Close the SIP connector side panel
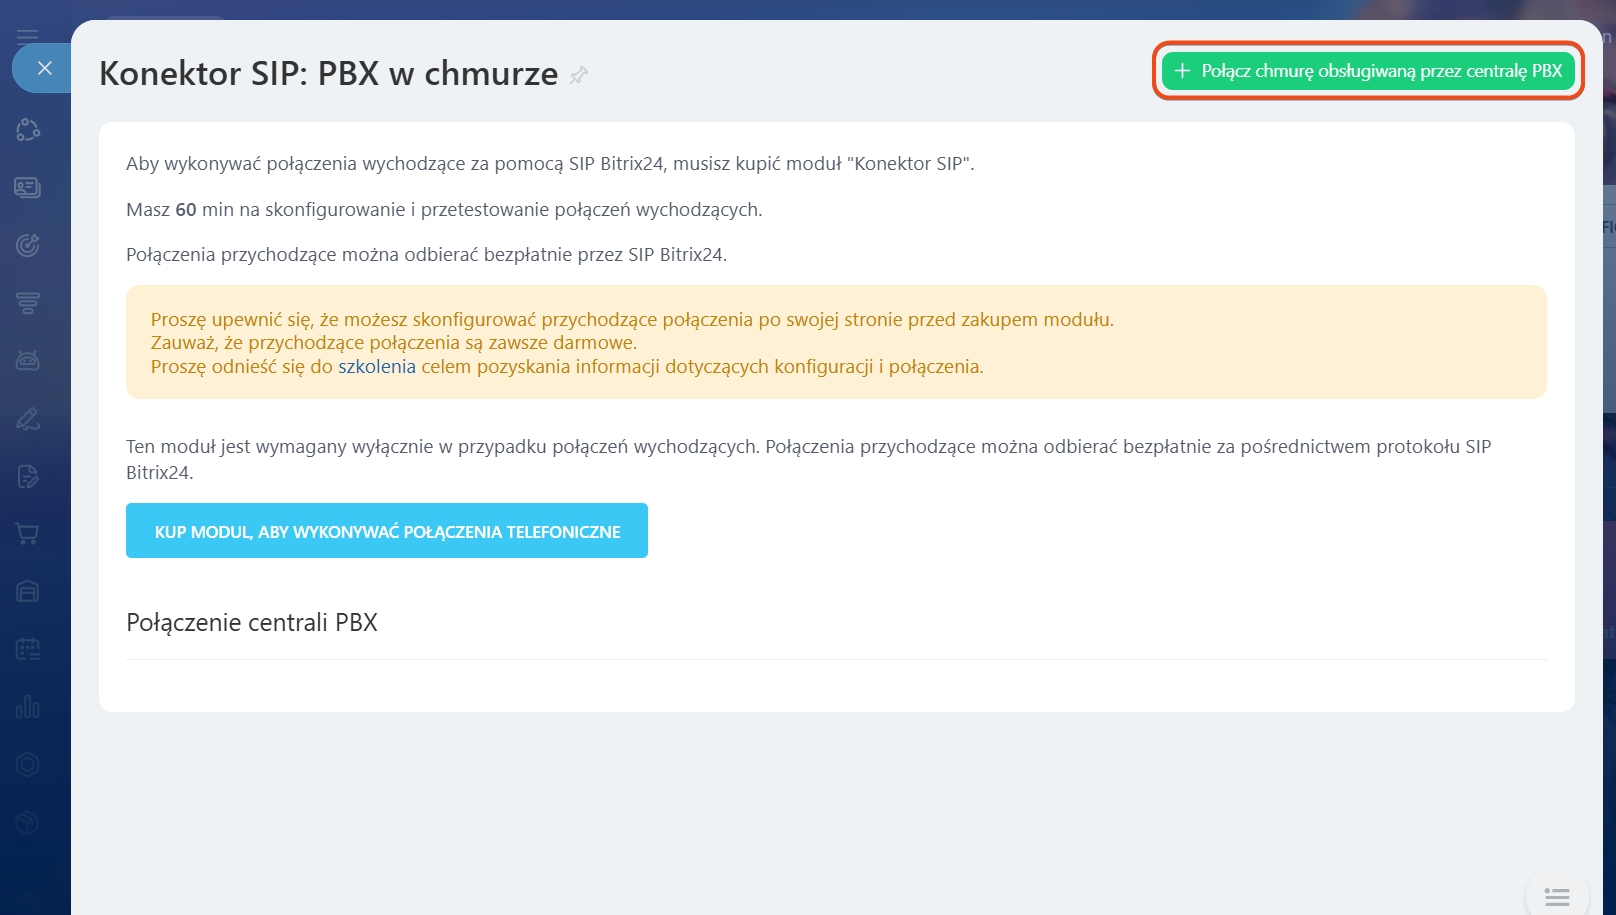Screen dimensions: 1616x915 click(44, 68)
